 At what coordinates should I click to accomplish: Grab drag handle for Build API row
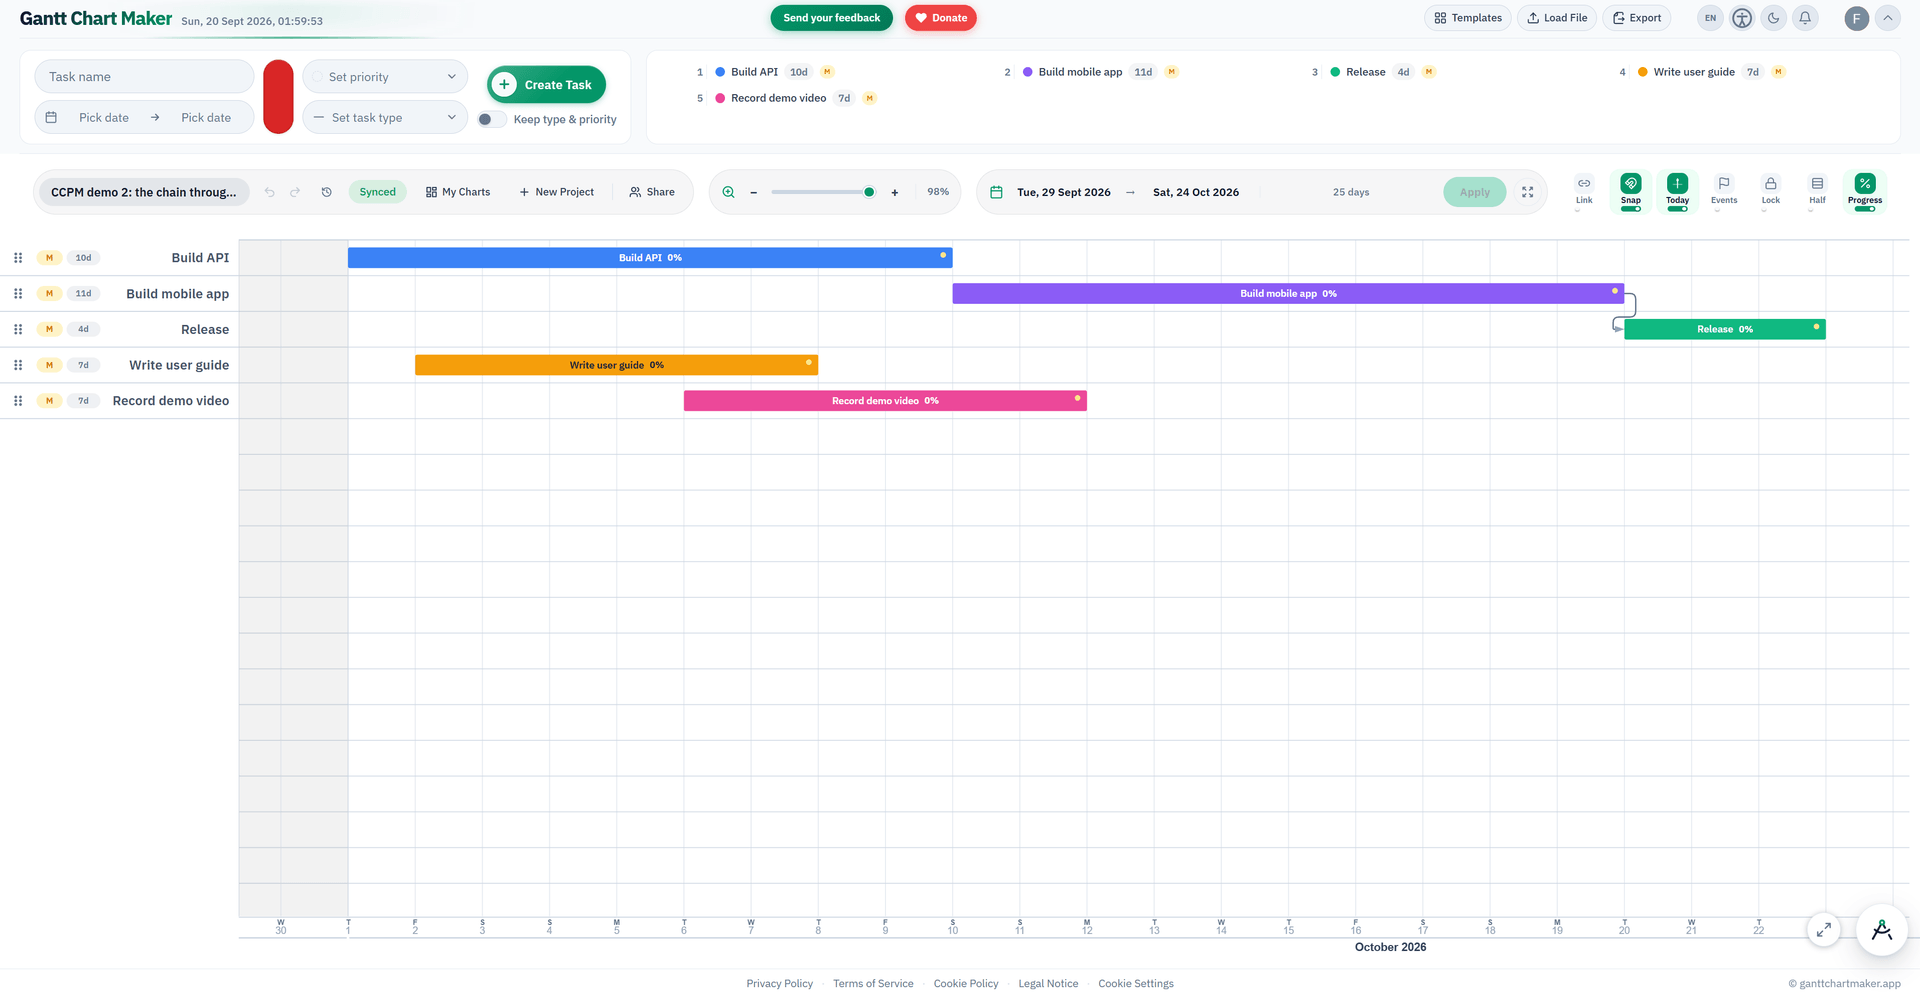[18, 258]
